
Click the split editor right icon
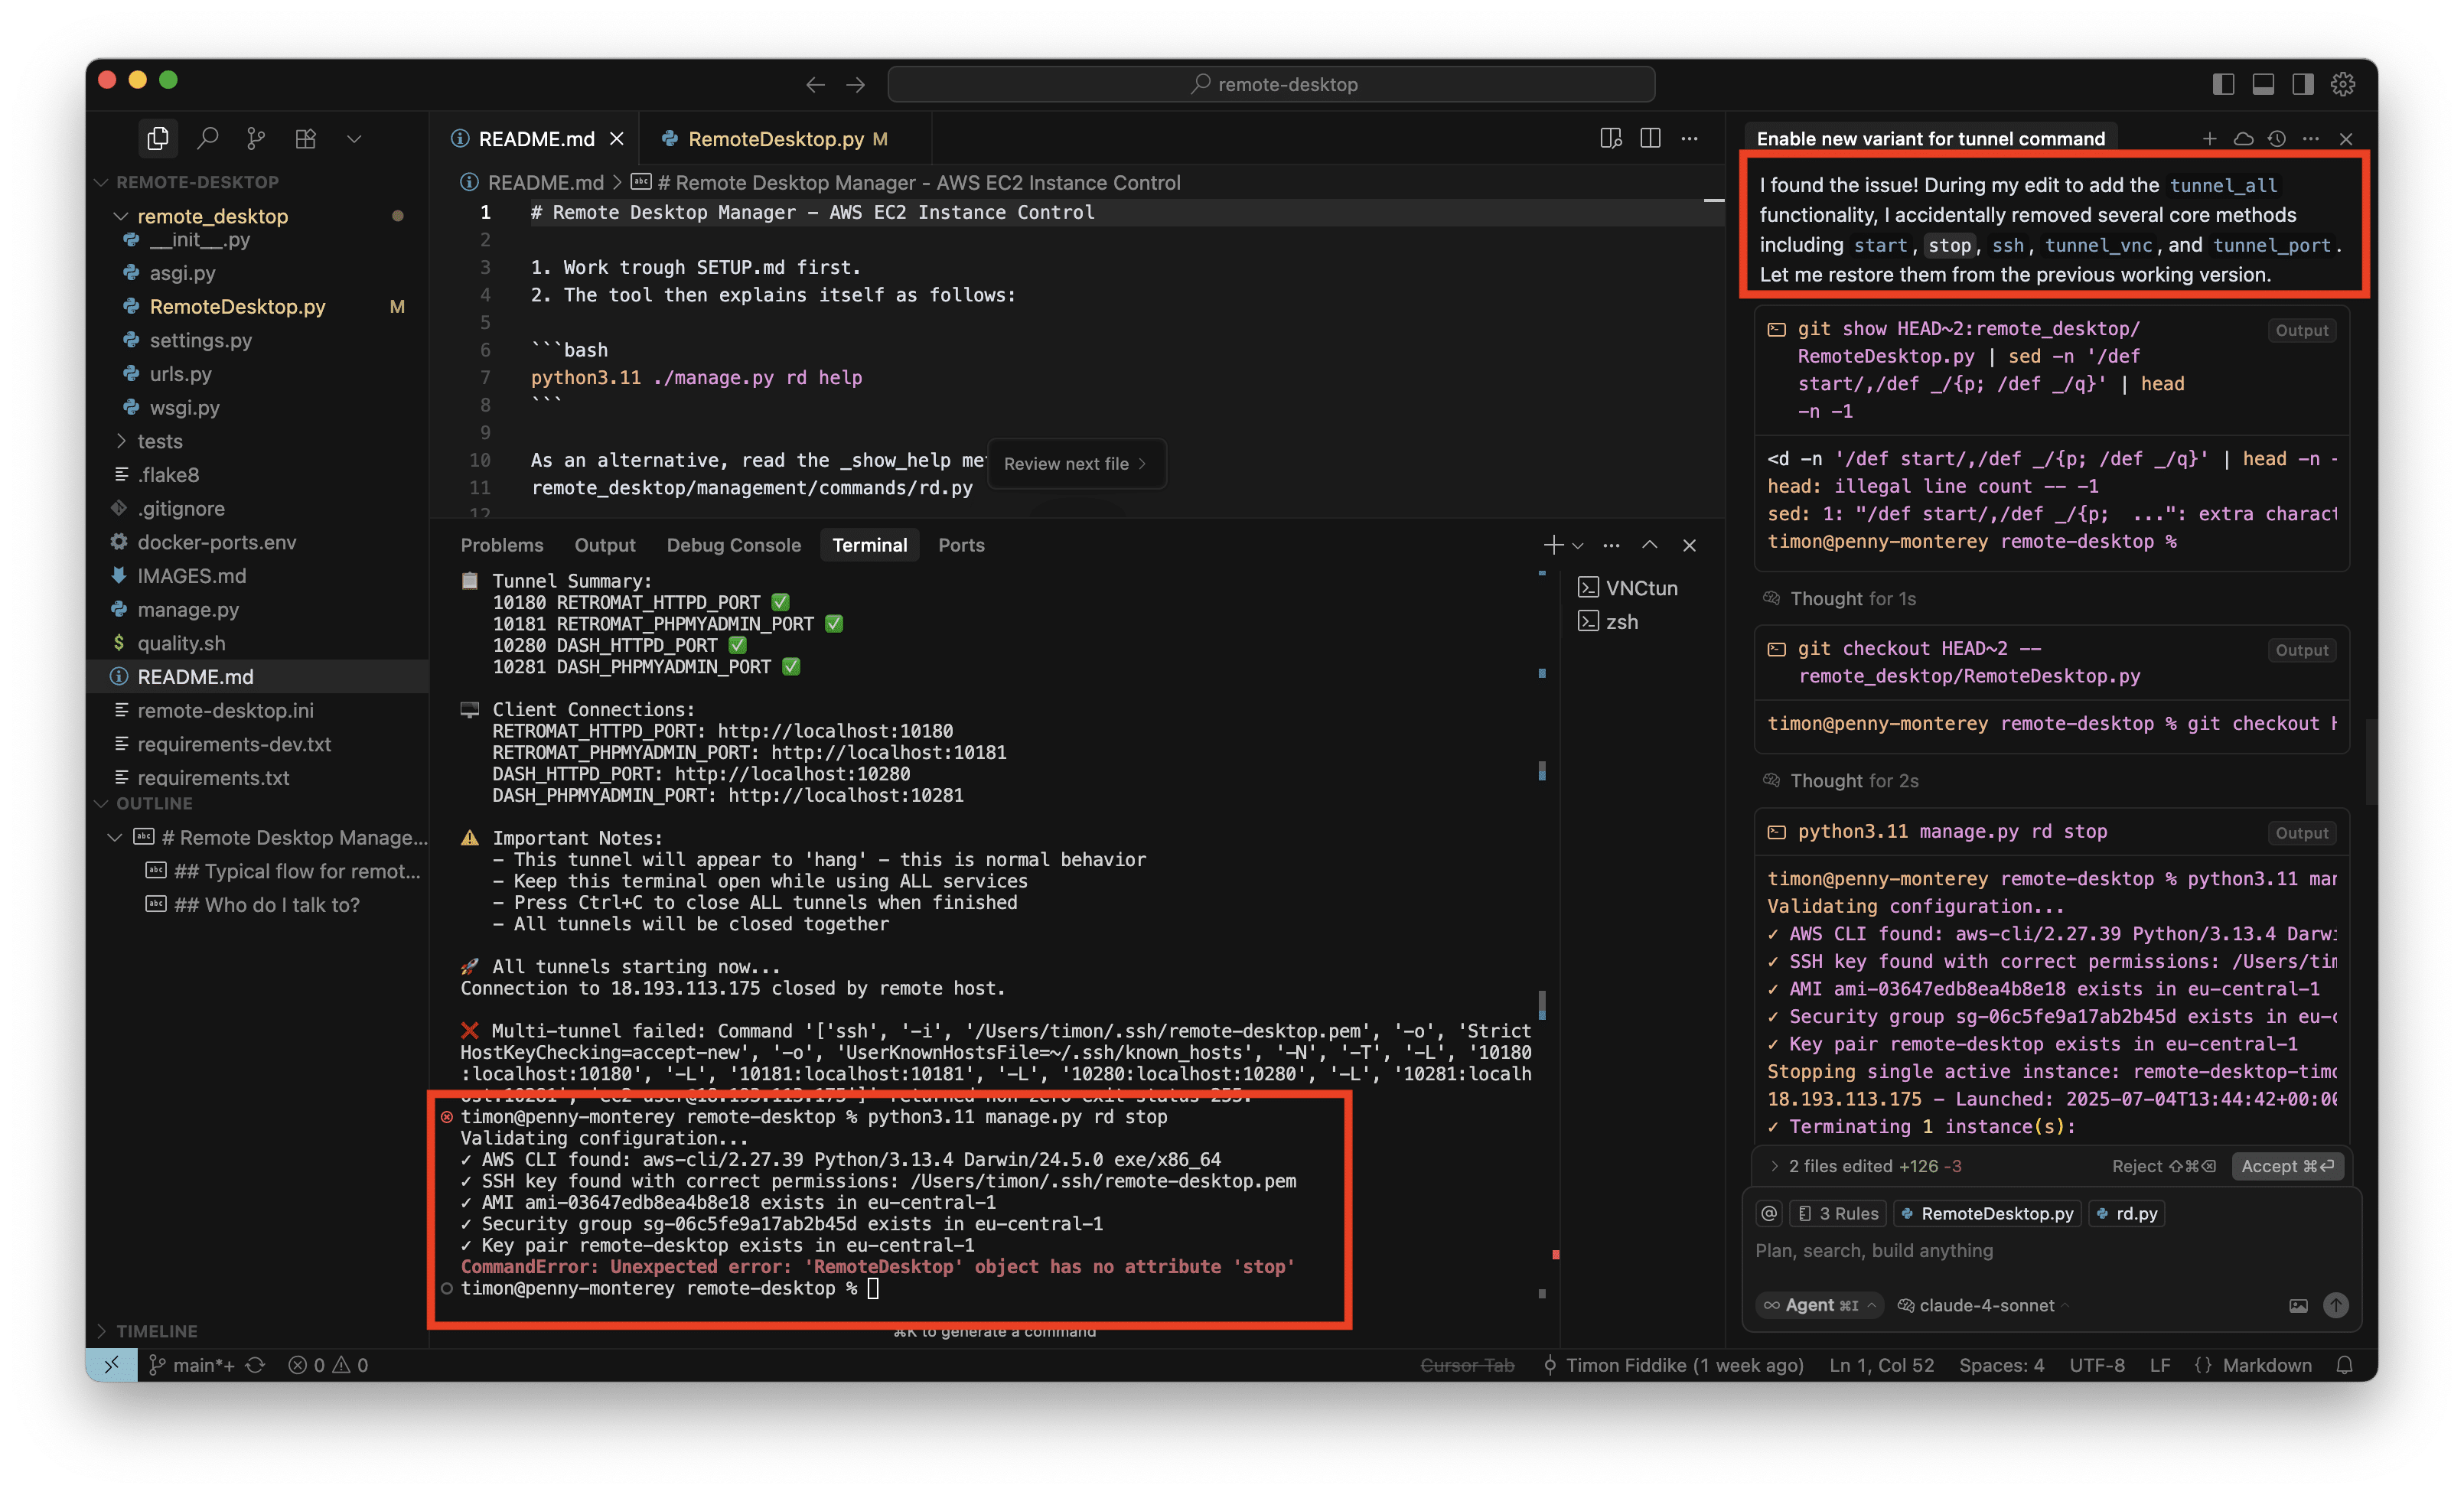tap(1650, 138)
